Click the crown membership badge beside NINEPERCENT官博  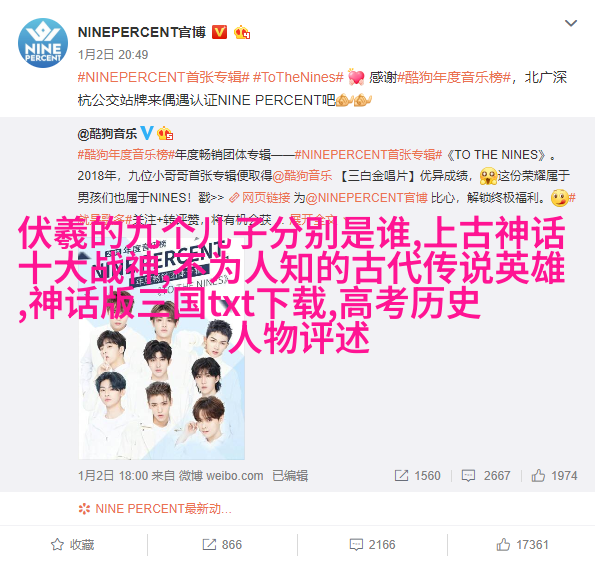(x=242, y=33)
